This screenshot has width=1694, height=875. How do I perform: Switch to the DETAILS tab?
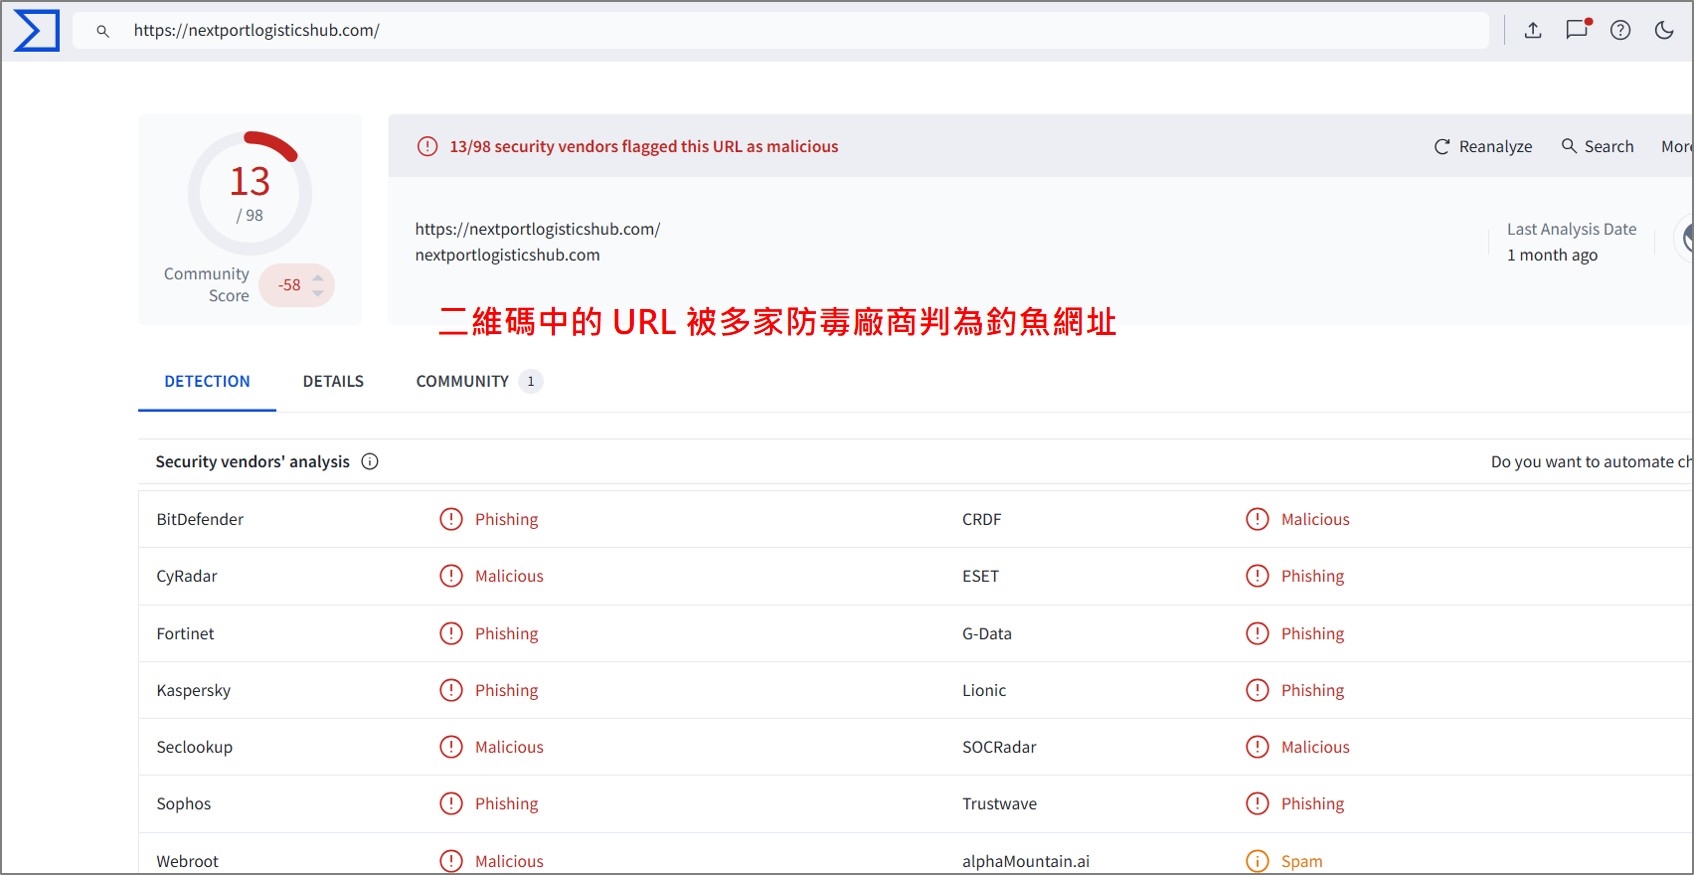333,381
